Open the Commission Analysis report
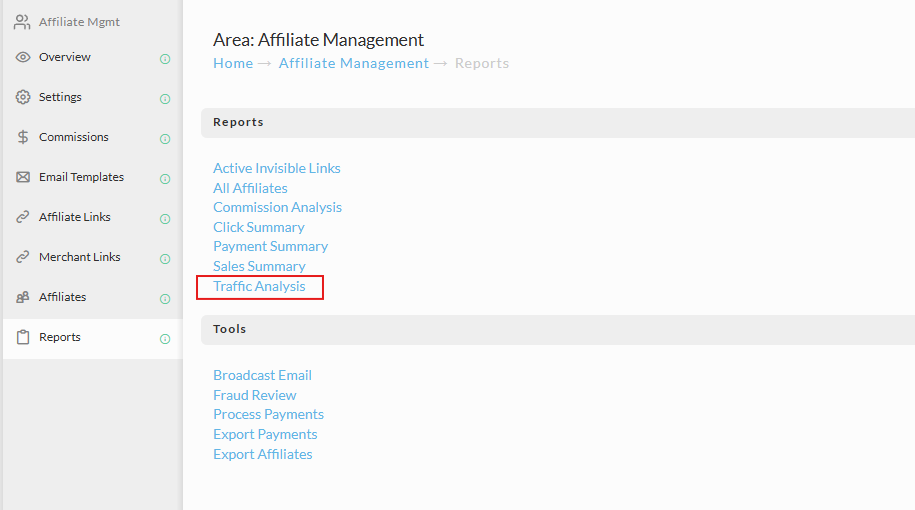915x510 pixels. point(277,207)
